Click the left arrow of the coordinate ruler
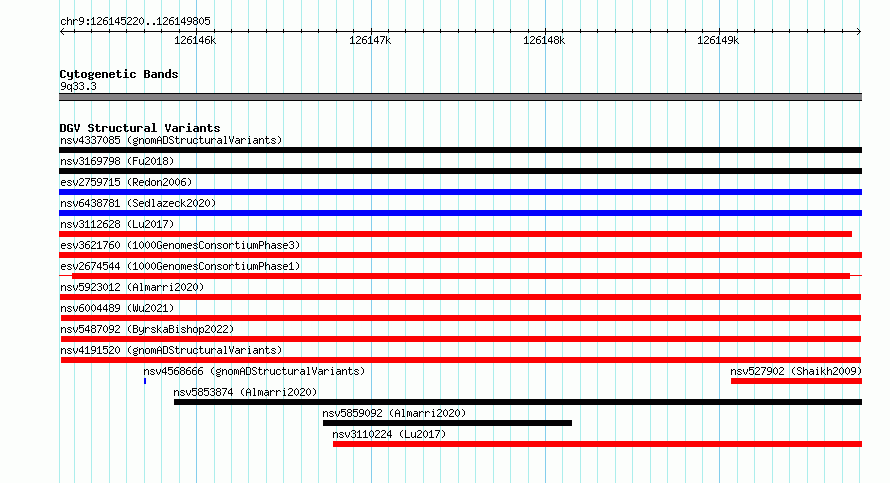 pos(62,31)
